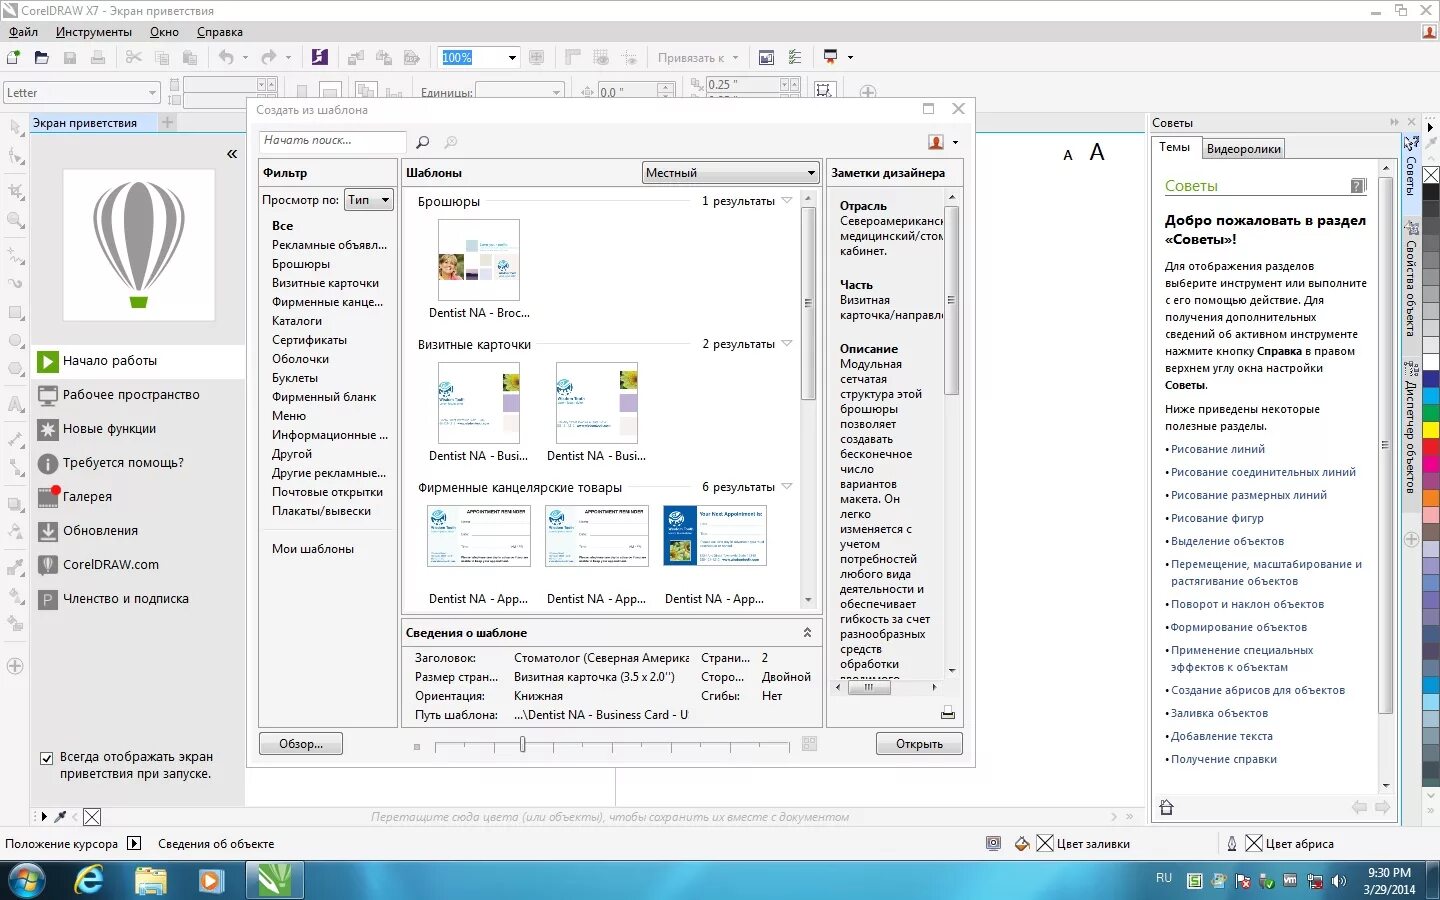Click the Corel CONNECT search content icon

tap(320, 58)
